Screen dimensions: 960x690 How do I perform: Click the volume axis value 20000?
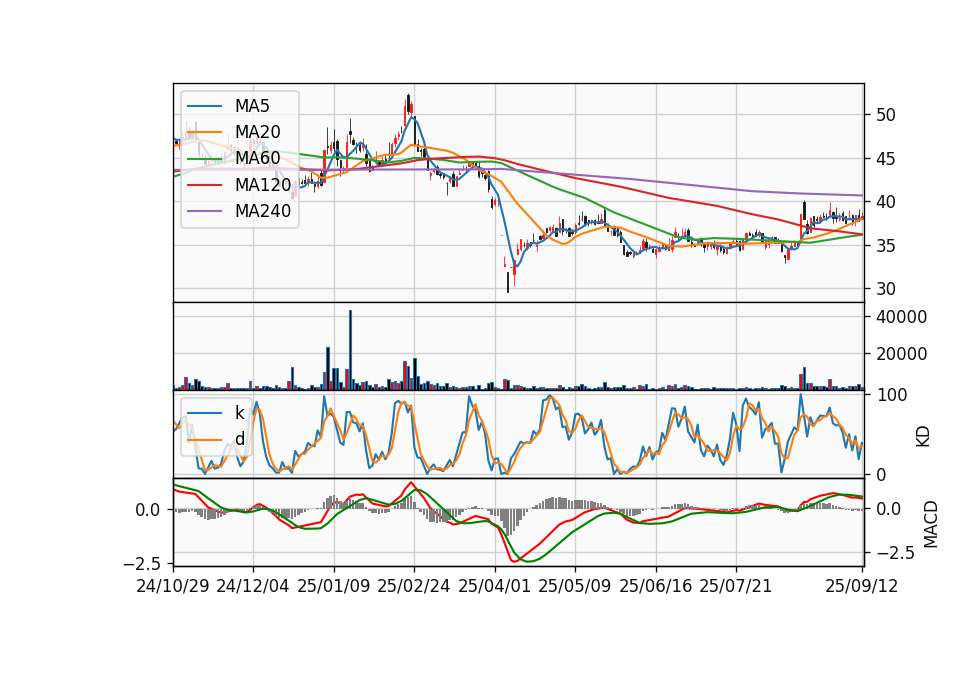tap(901, 354)
